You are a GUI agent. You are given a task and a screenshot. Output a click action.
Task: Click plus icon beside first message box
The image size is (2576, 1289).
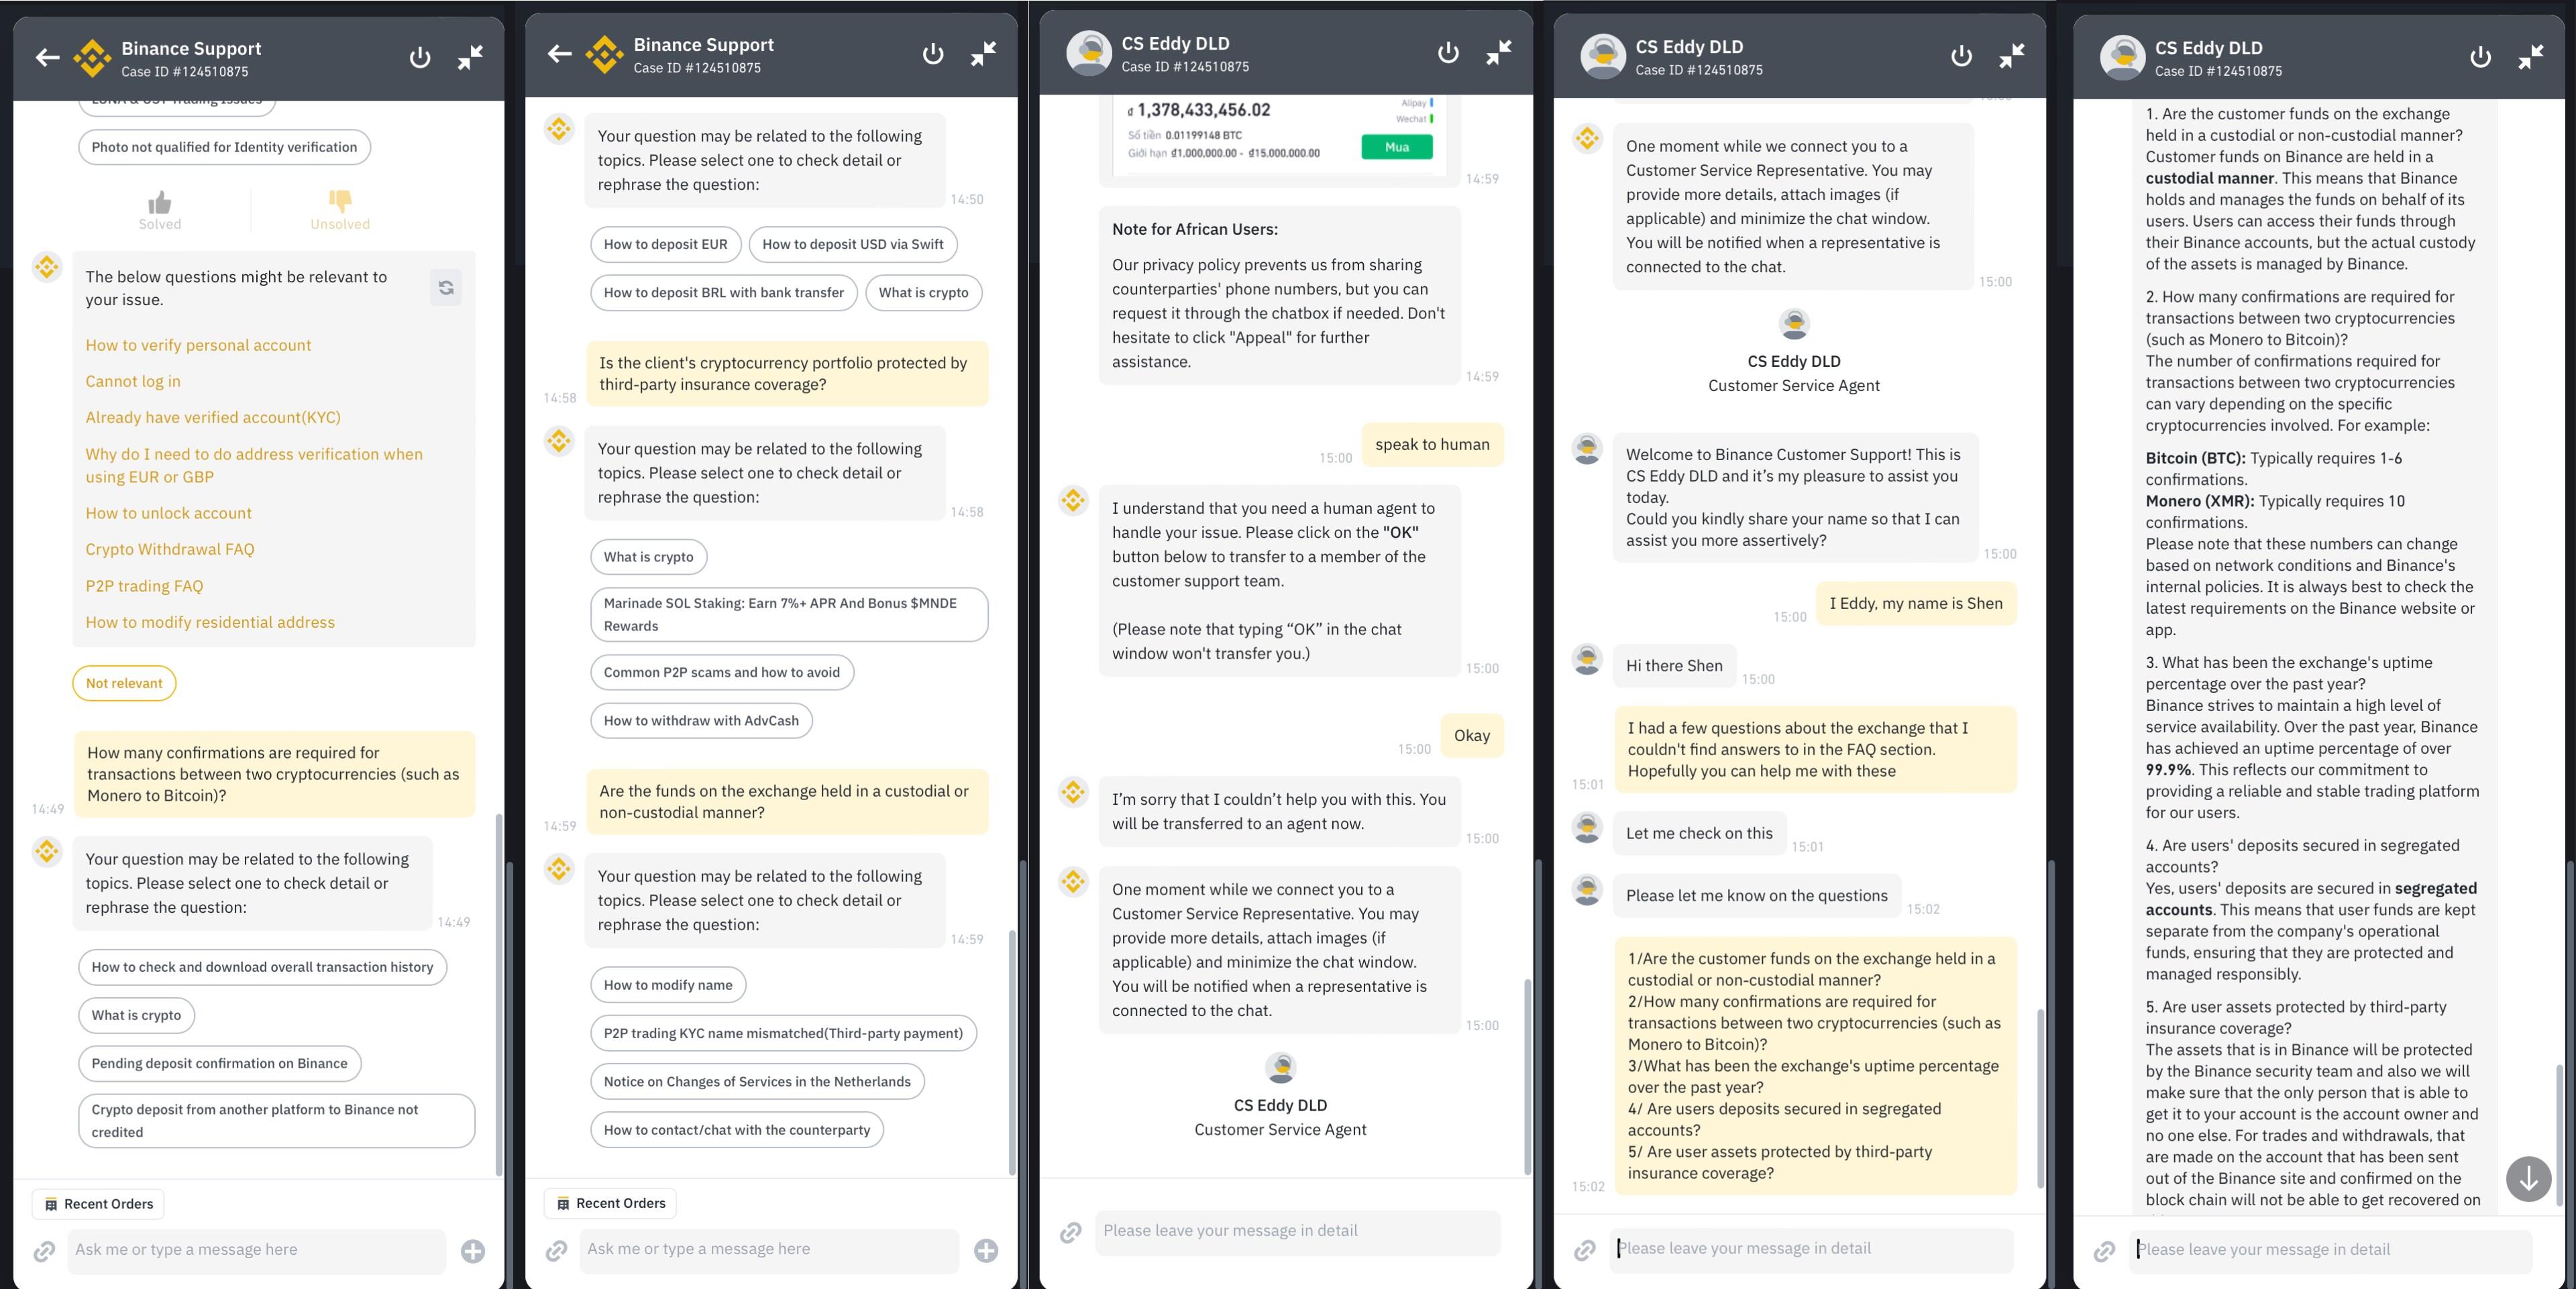473,1251
